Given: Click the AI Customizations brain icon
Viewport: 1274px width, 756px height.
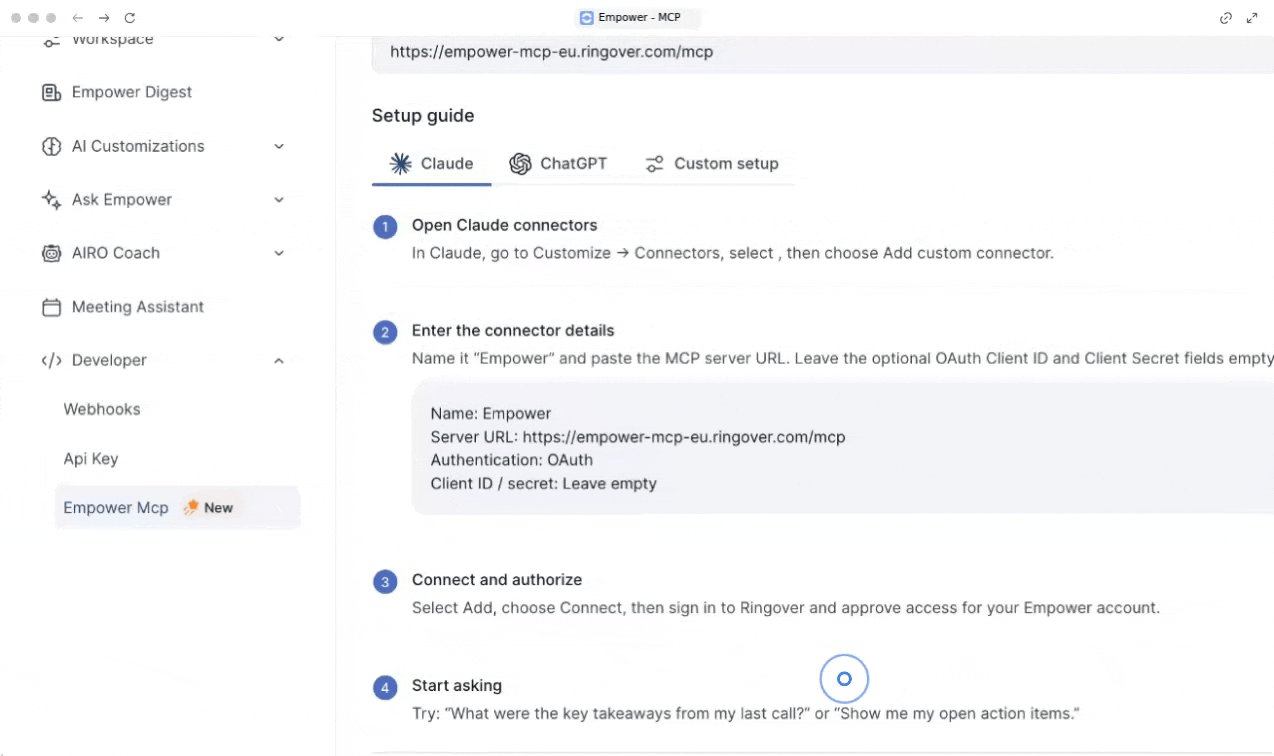Looking at the screenshot, I should click(51, 146).
